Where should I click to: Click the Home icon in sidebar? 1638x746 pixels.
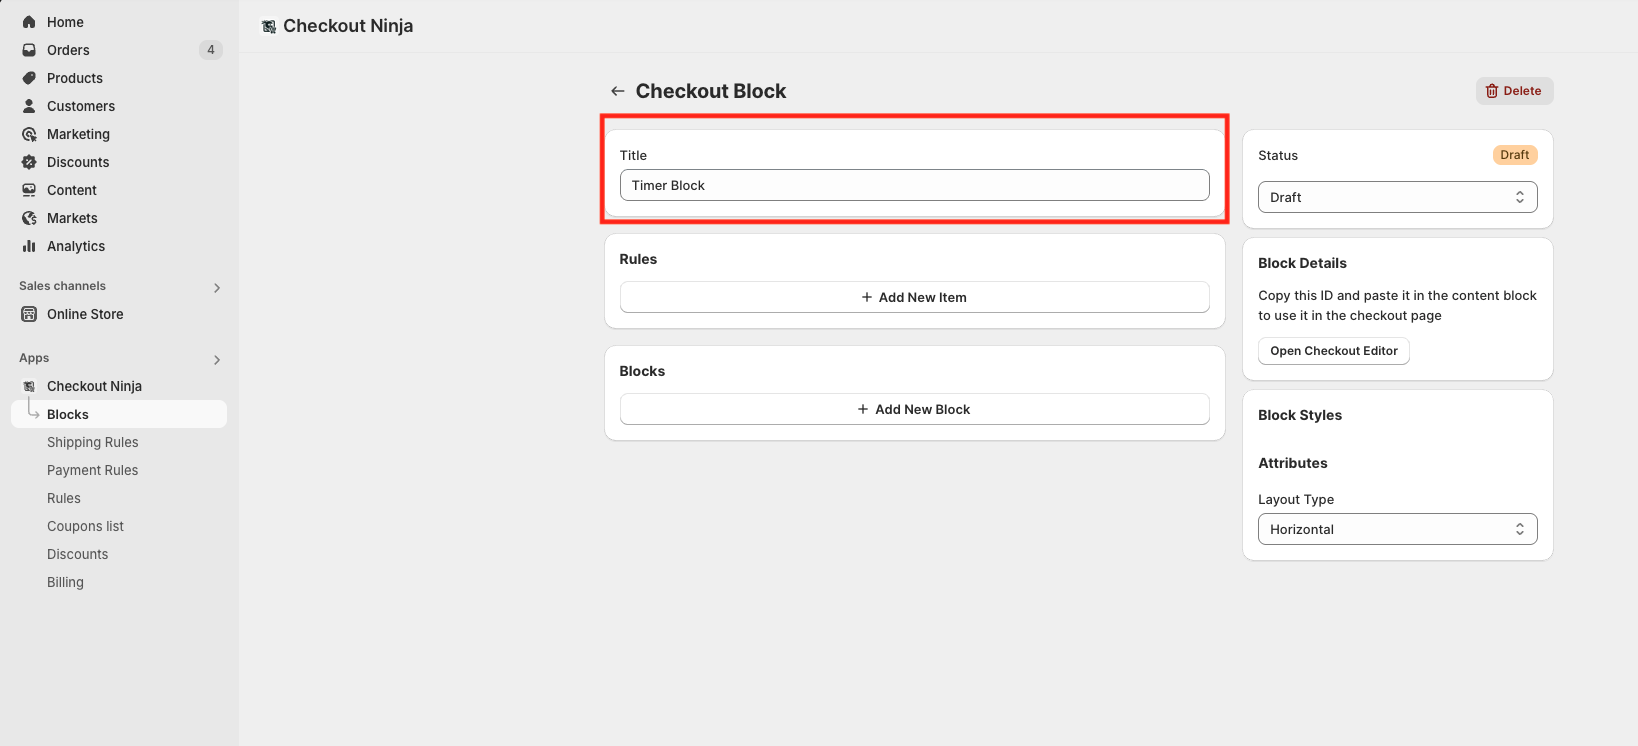[x=29, y=22]
